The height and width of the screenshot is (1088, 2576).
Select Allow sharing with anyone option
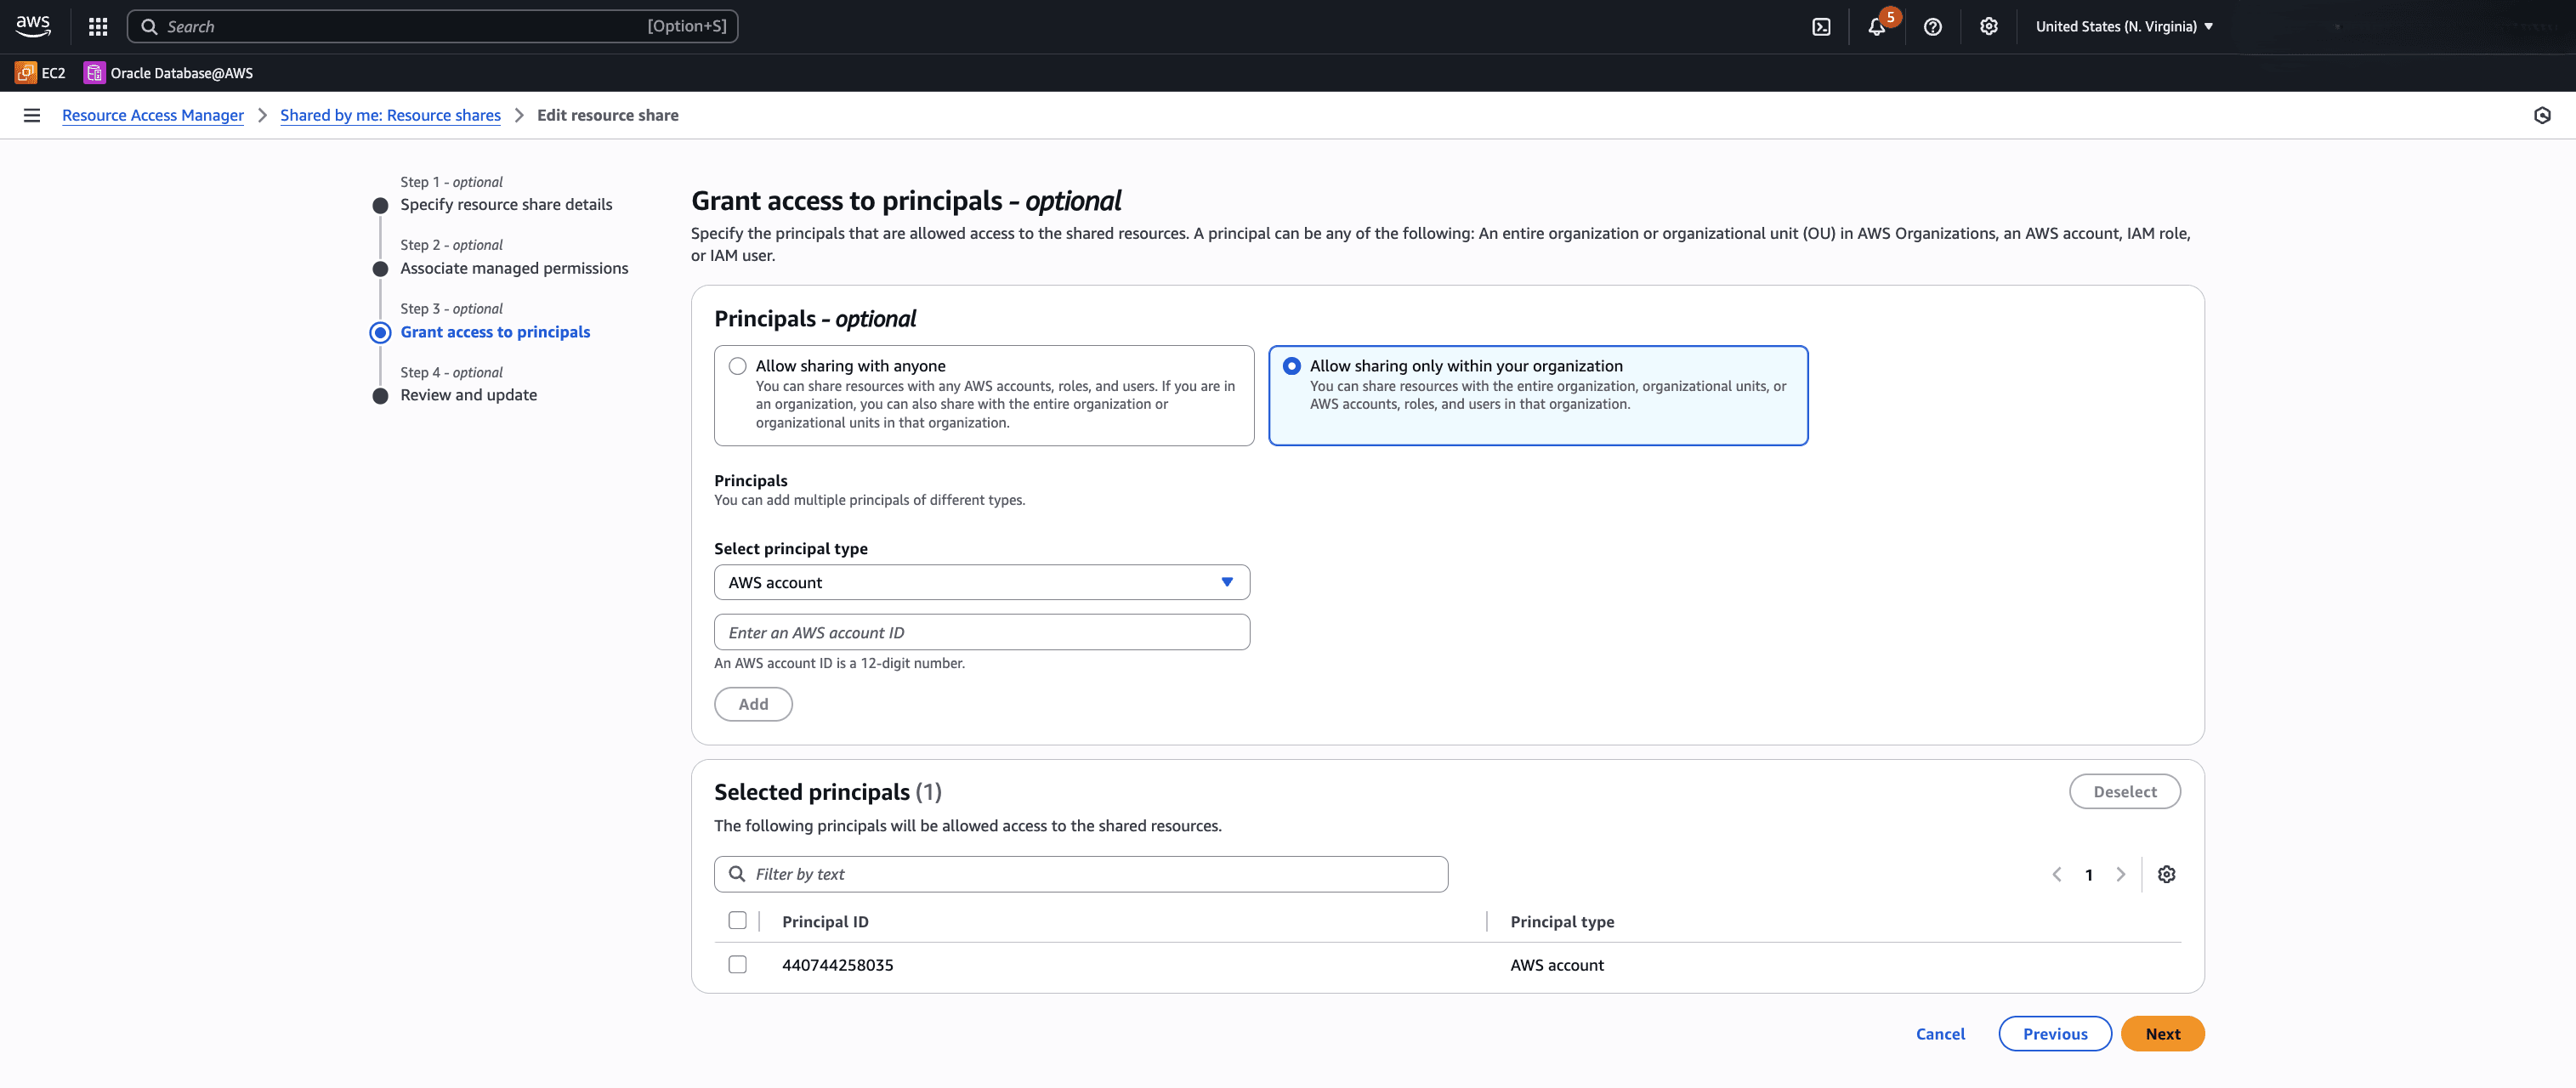click(x=737, y=366)
